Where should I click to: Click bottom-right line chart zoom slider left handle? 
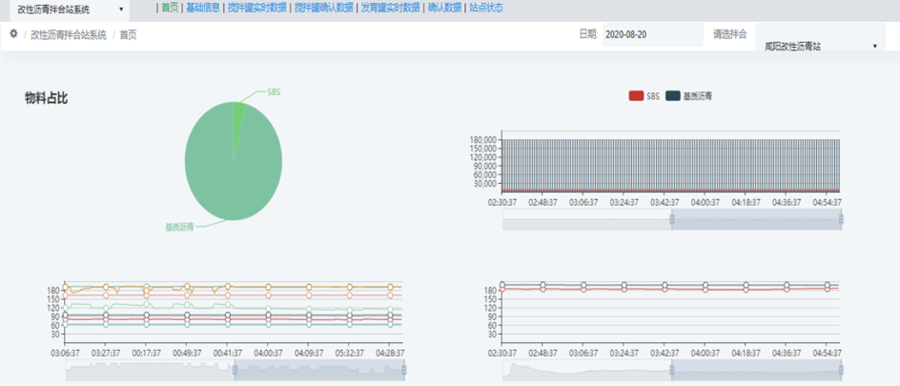[x=672, y=370]
